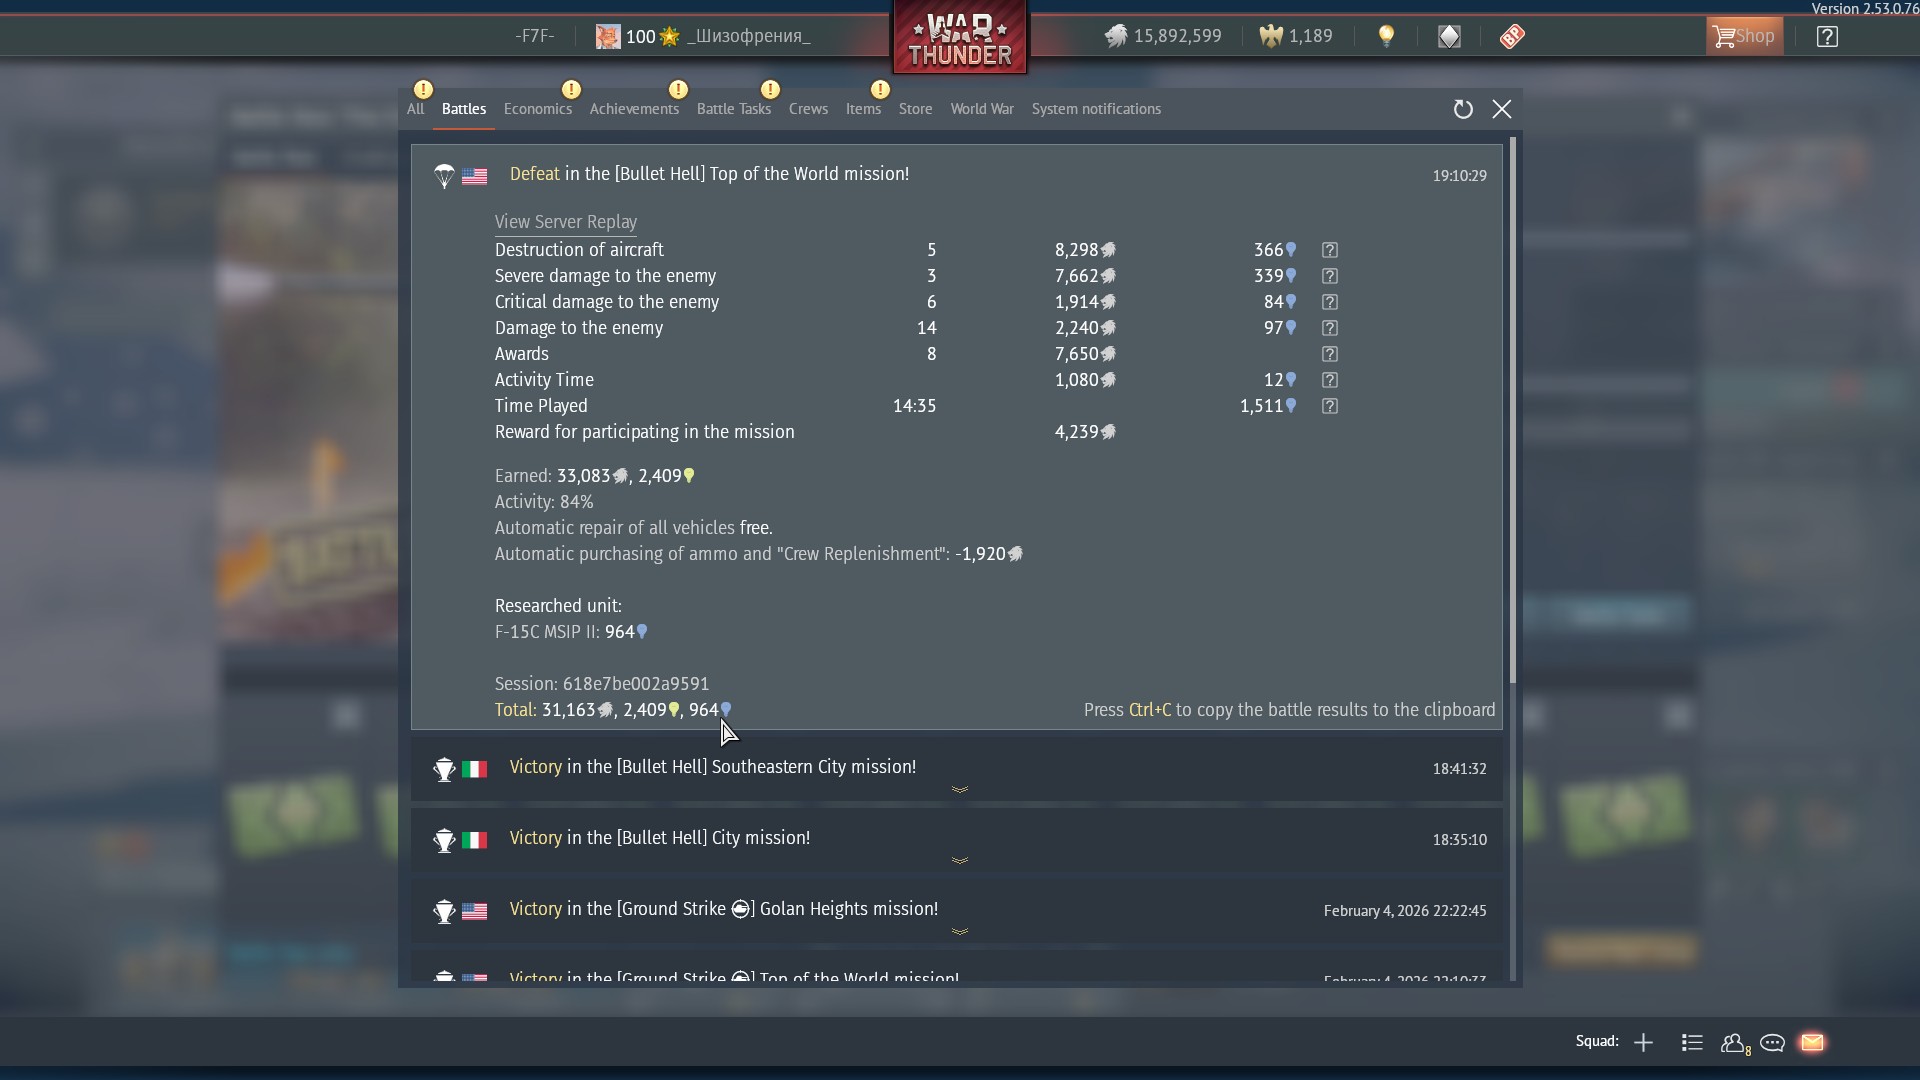Refresh the battle log list

(x=1463, y=109)
